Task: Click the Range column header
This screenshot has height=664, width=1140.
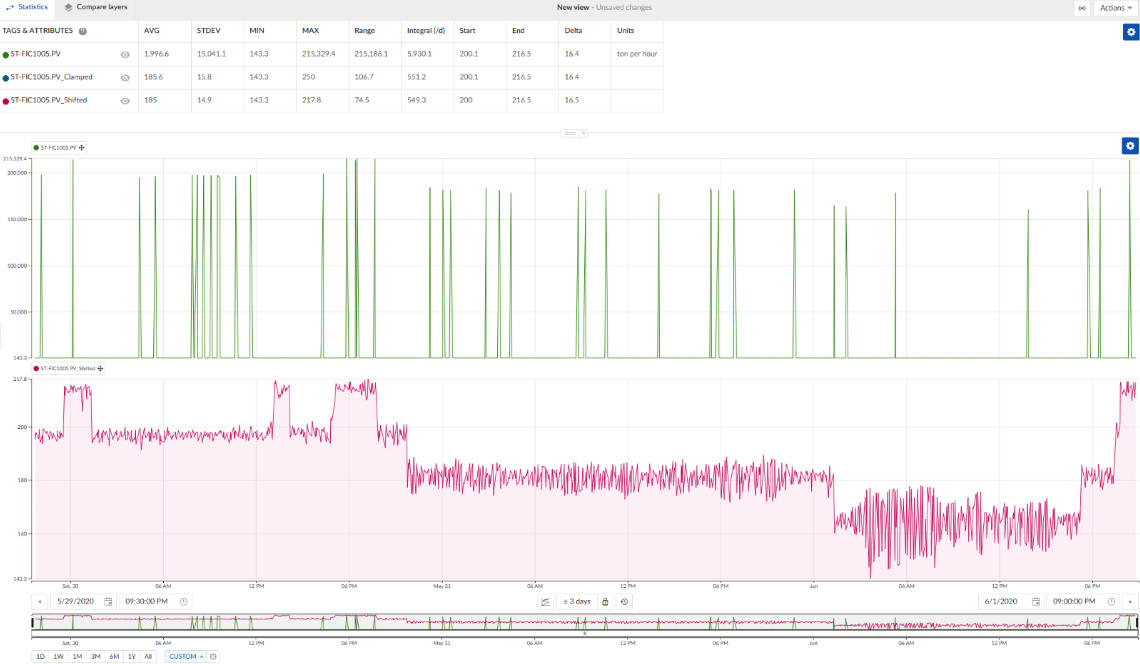Action: coord(365,31)
